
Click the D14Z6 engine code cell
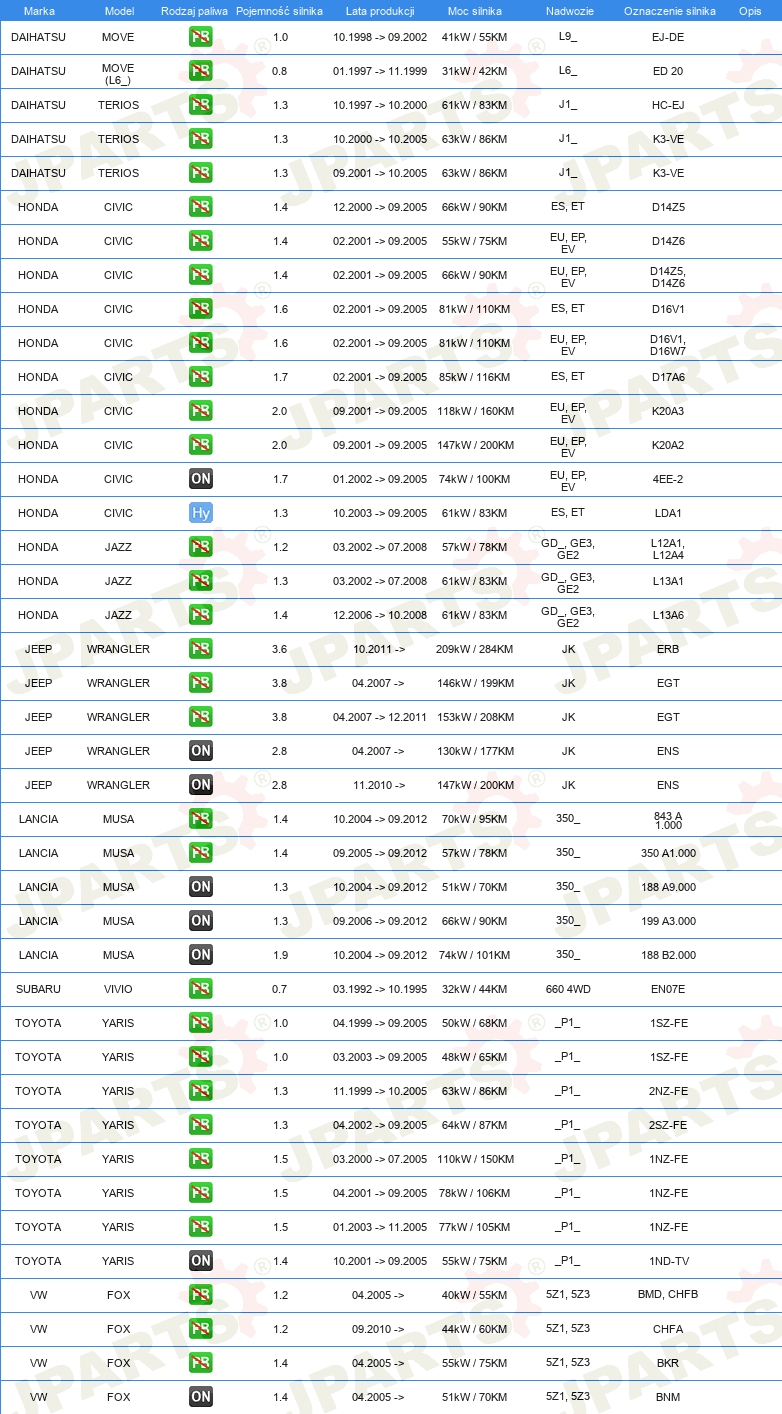point(668,241)
